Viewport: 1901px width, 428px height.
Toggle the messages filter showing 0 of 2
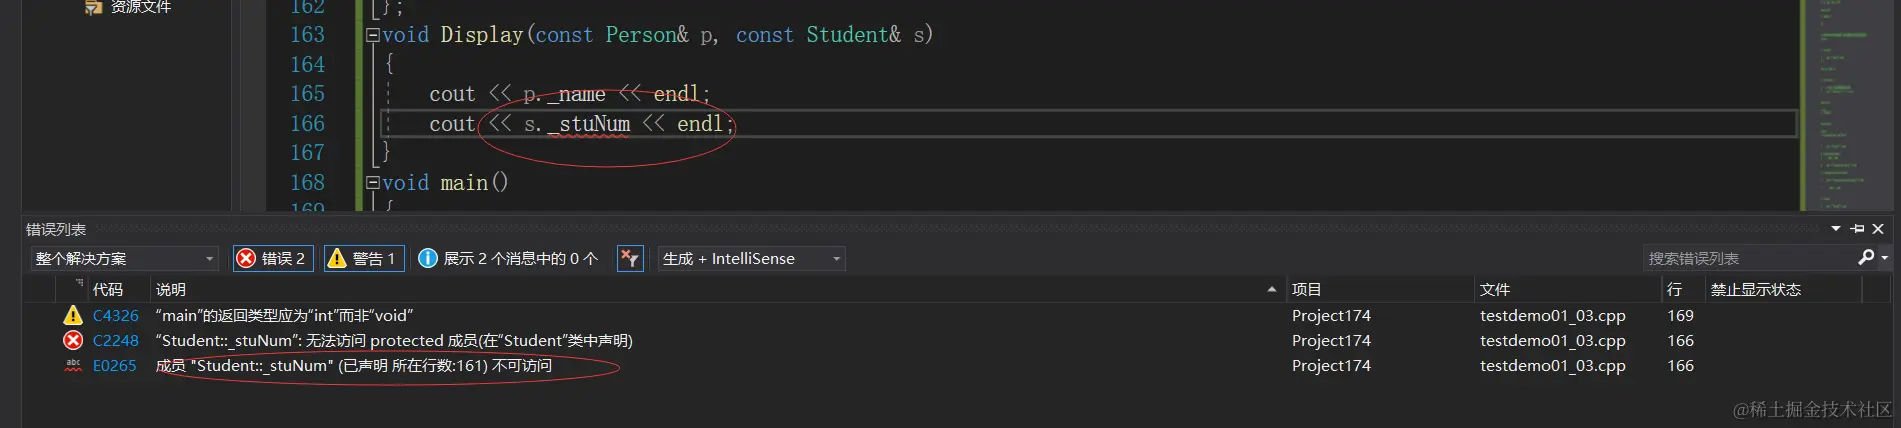pos(508,258)
